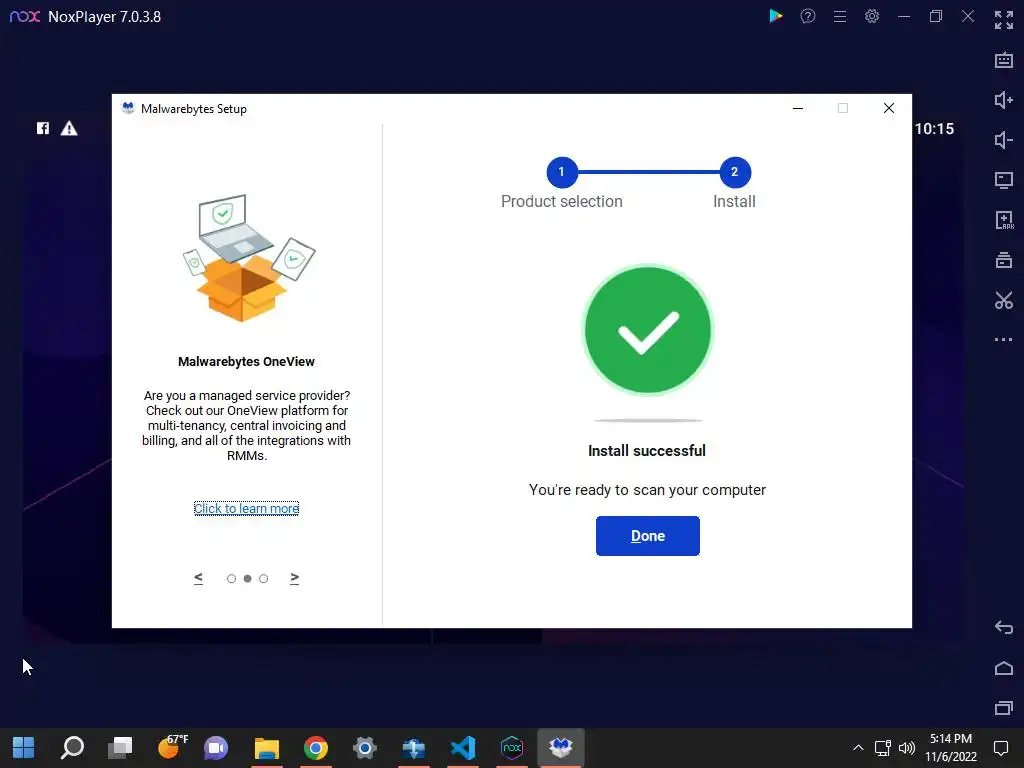Click the OneView box illustration
1024x768 pixels.
249,257
